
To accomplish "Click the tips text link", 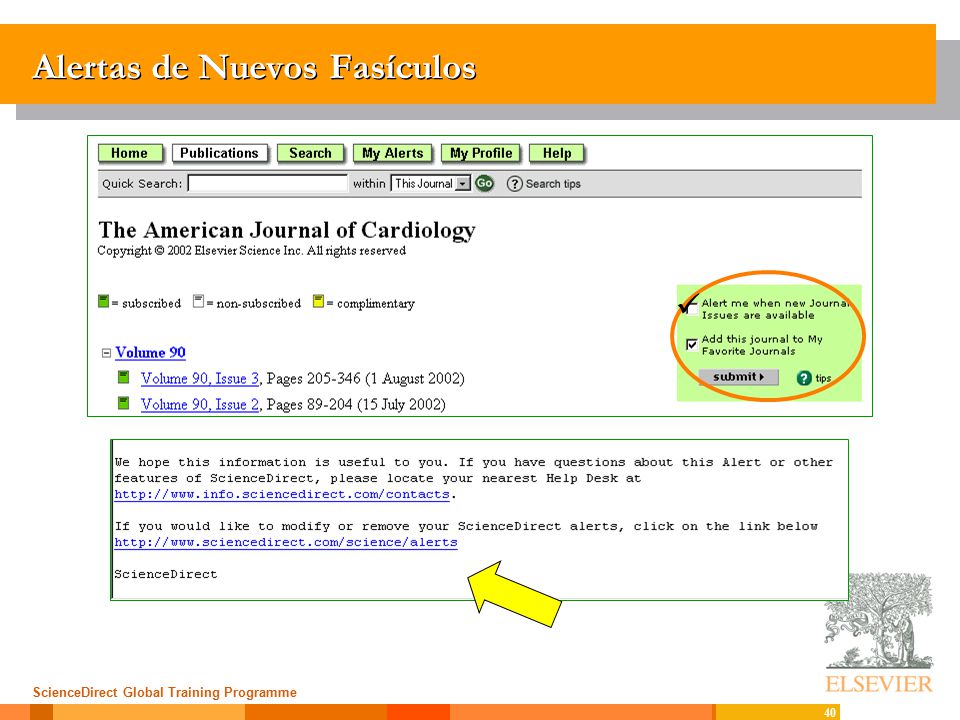I will 823,378.
